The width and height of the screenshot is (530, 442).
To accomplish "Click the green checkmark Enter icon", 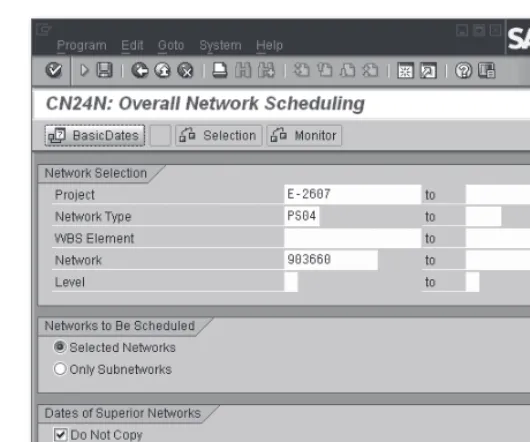I will click(53, 70).
